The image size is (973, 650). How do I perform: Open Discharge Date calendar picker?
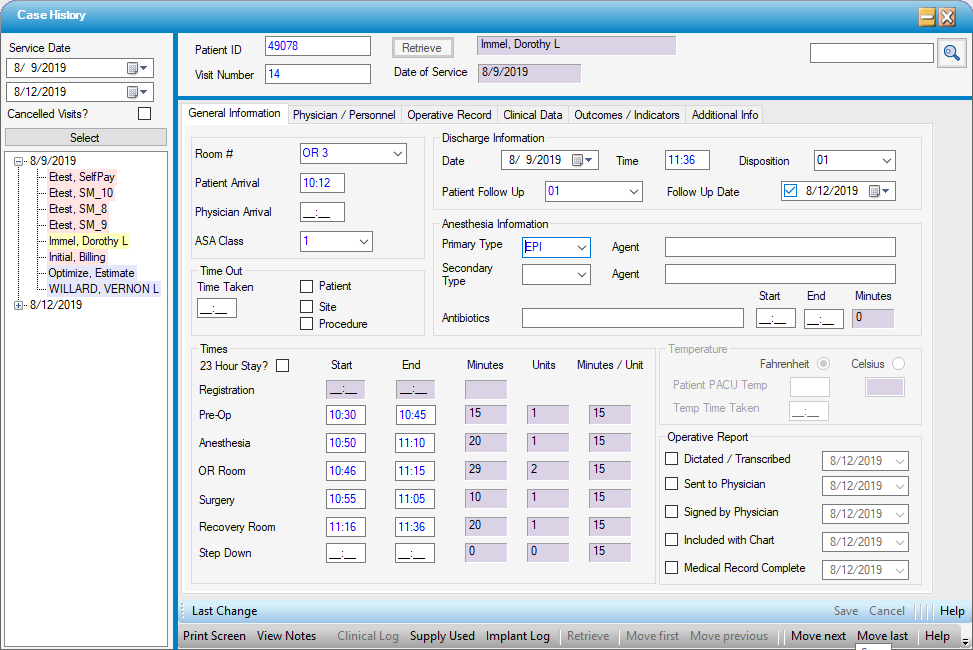[582, 160]
